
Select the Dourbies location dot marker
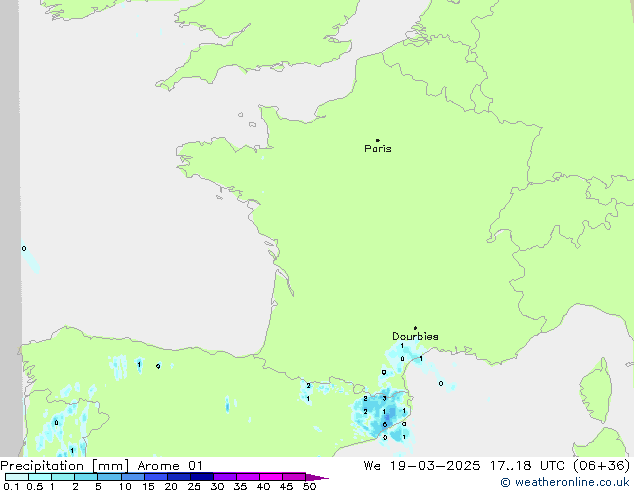[x=415, y=328]
